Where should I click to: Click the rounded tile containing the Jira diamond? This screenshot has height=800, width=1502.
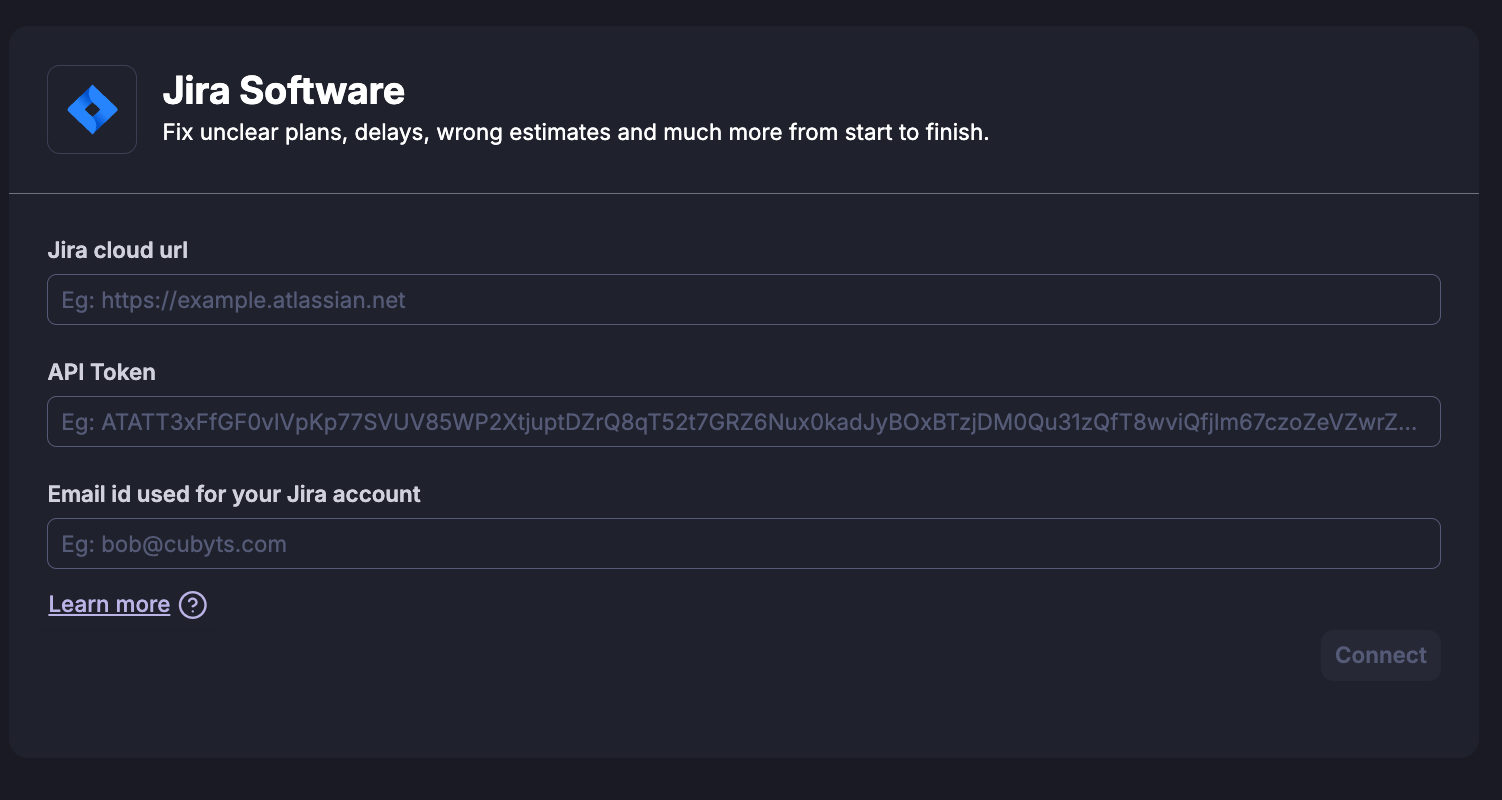click(x=92, y=110)
